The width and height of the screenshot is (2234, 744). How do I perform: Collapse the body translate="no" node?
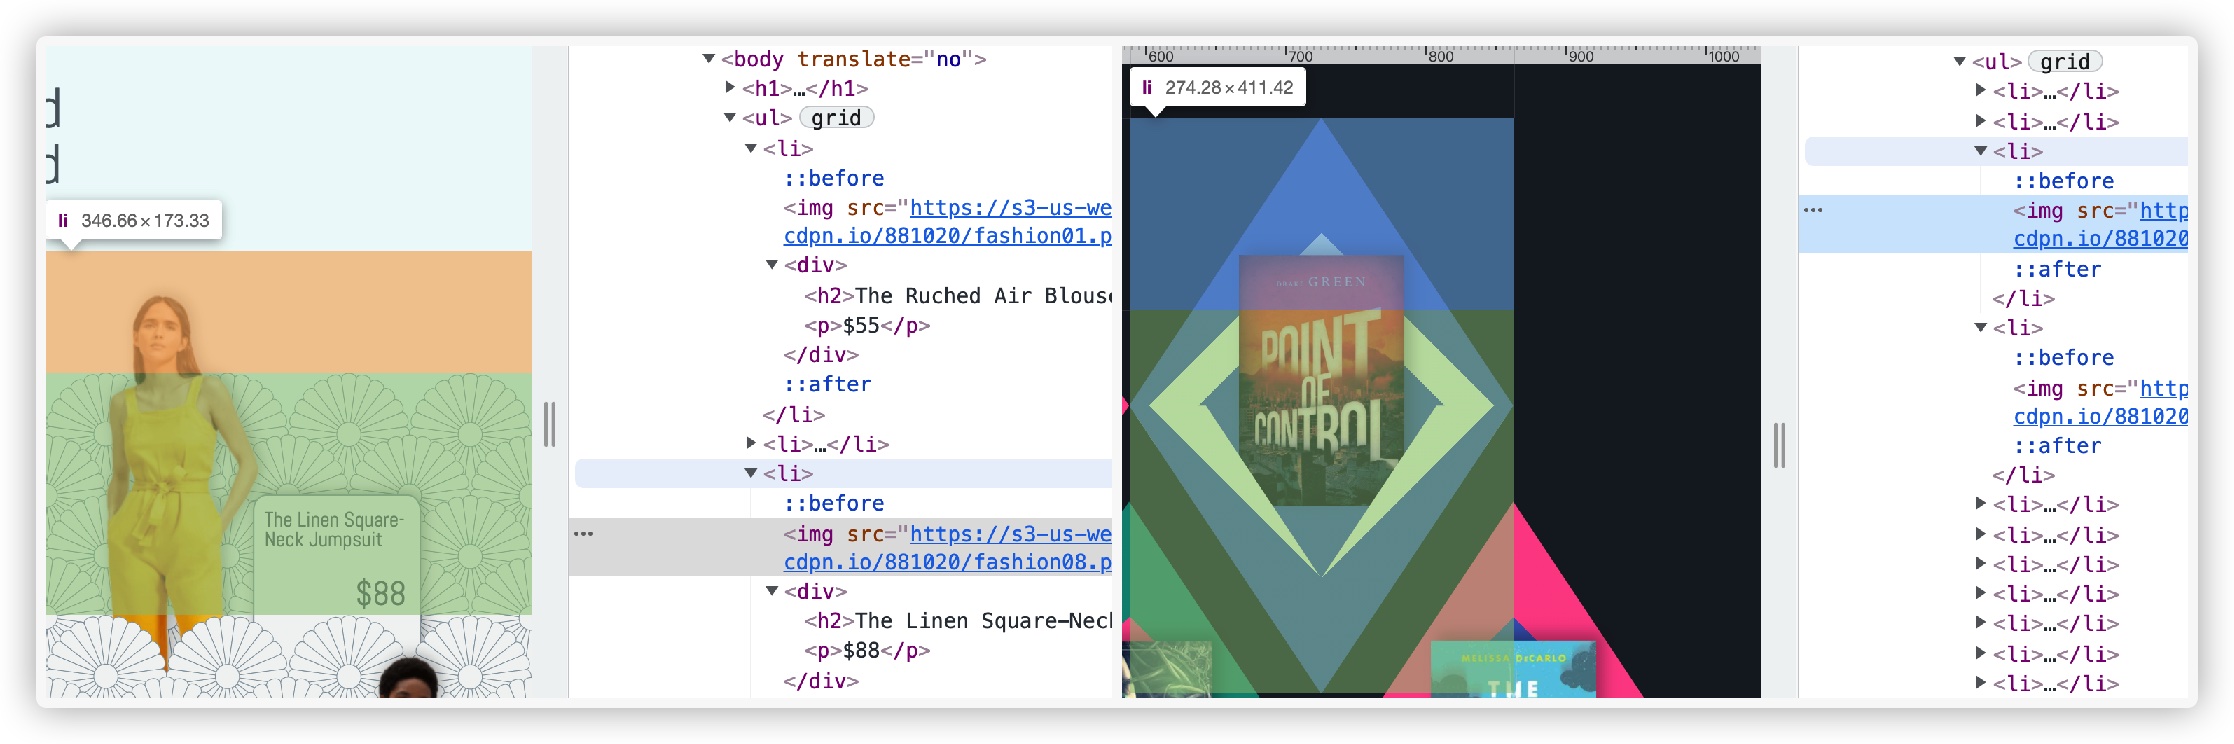709,59
